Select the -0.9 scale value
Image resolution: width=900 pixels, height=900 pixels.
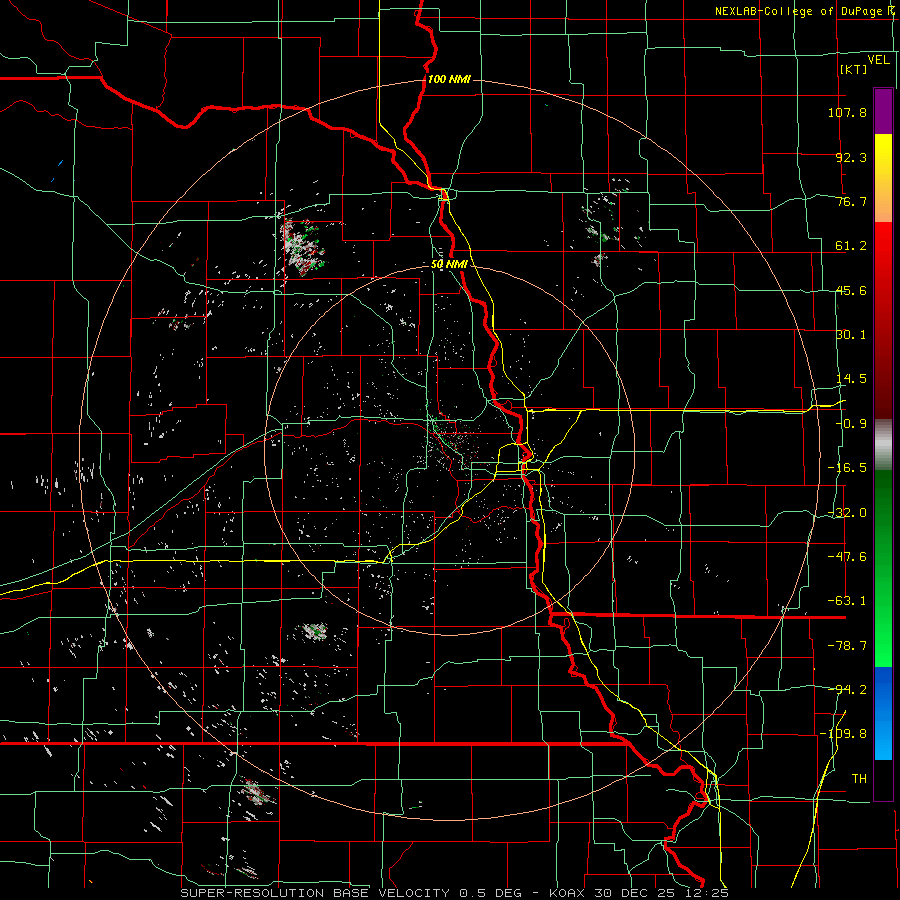coord(851,424)
